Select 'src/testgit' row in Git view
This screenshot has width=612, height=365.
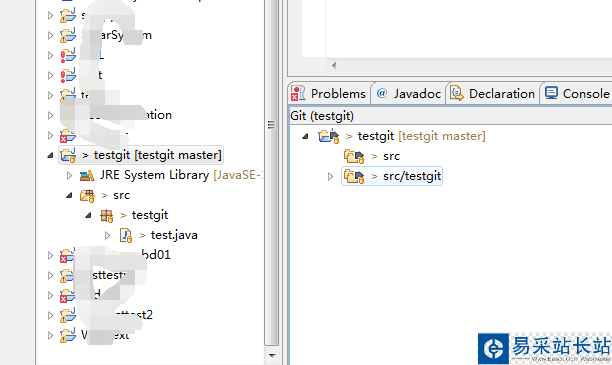392,176
